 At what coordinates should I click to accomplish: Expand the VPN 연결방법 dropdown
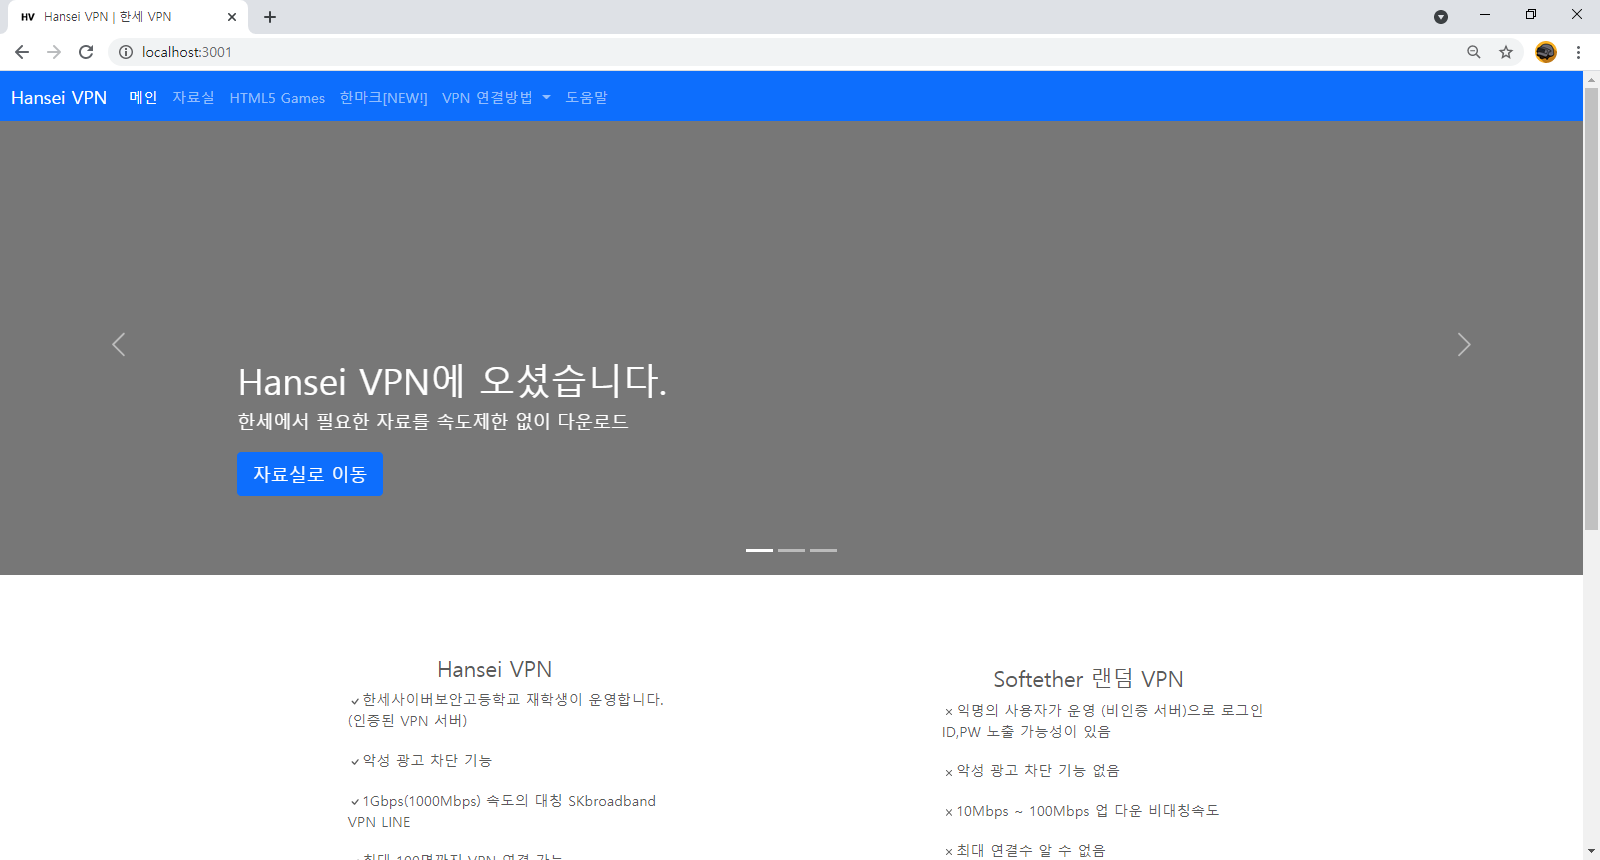[x=496, y=98]
